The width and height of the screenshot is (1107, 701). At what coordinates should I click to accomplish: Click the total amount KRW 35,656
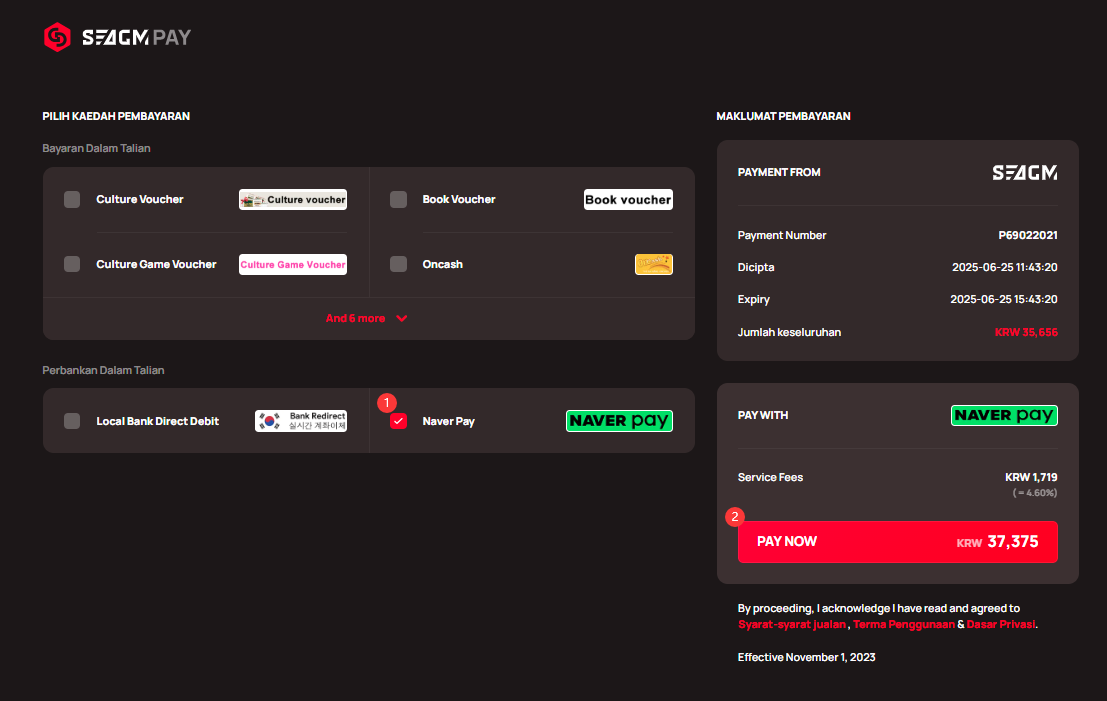point(1027,332)
